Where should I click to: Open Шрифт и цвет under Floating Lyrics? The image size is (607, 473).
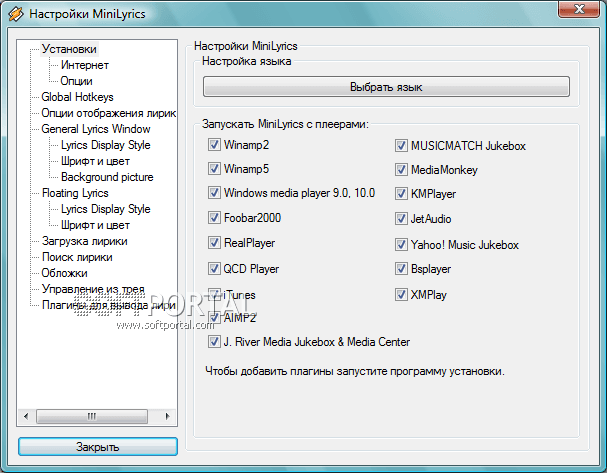[95, 225]
